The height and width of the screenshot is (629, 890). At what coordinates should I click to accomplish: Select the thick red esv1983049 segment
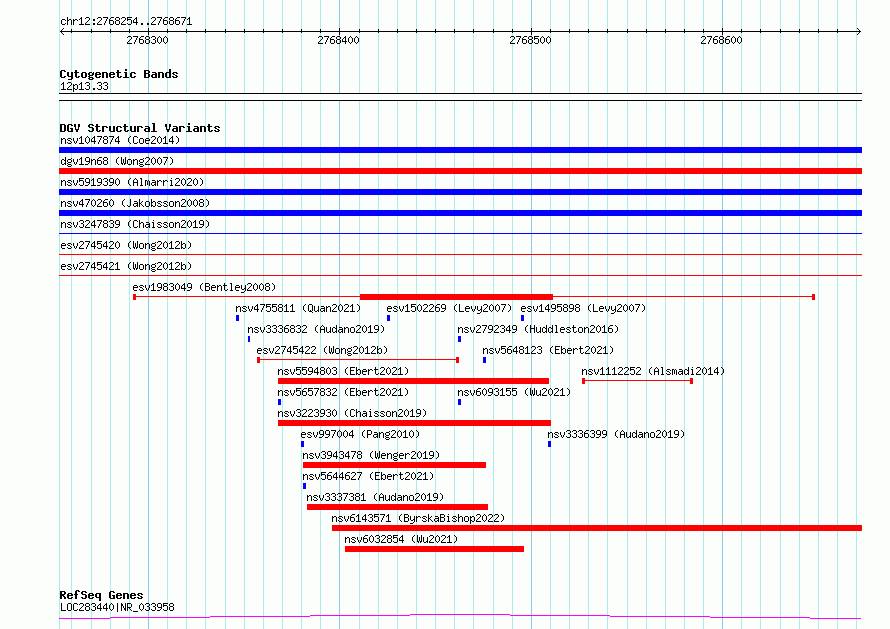tap(456, 297)
